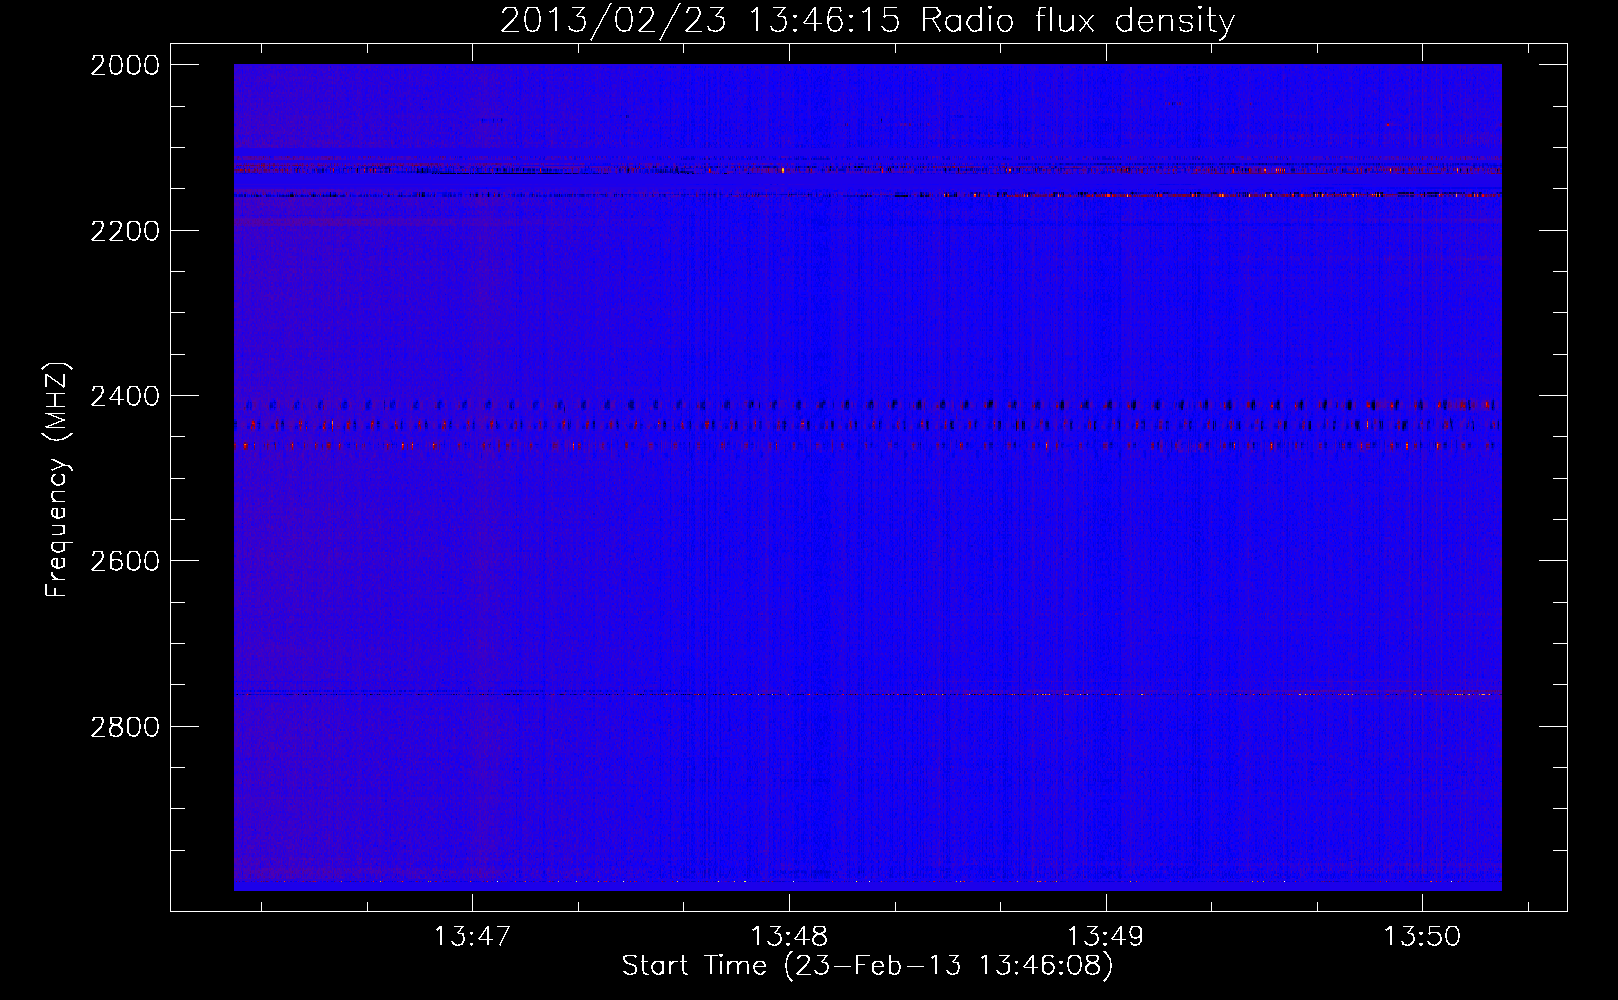Click the plot title "2013/02/23 13:46:15 Radio flux density"
The width and height of the screenshot is (1618, 1000).
[x=867, y=20]
